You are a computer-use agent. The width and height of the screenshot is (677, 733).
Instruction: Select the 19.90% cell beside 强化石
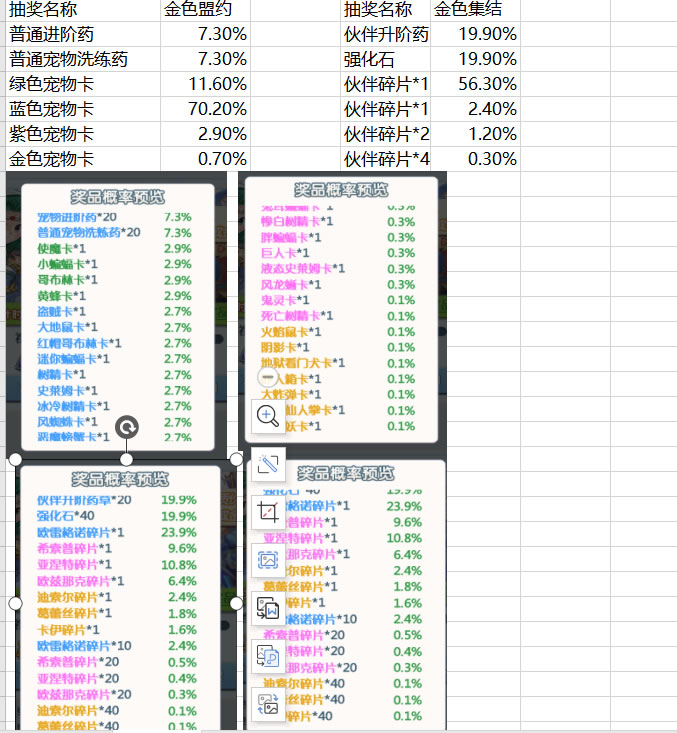475,59
